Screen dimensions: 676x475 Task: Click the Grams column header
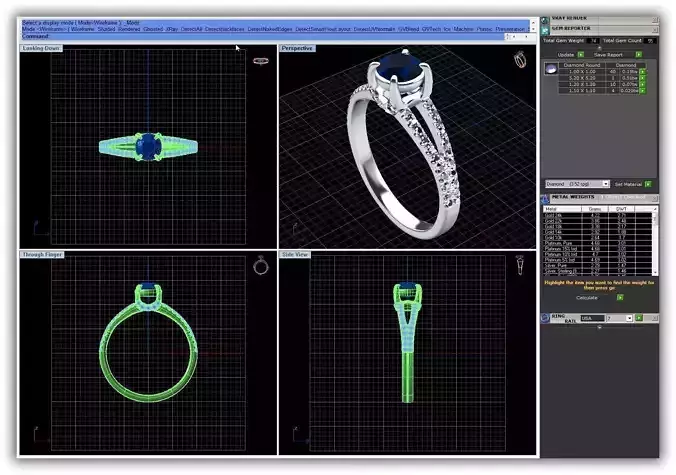595,209
